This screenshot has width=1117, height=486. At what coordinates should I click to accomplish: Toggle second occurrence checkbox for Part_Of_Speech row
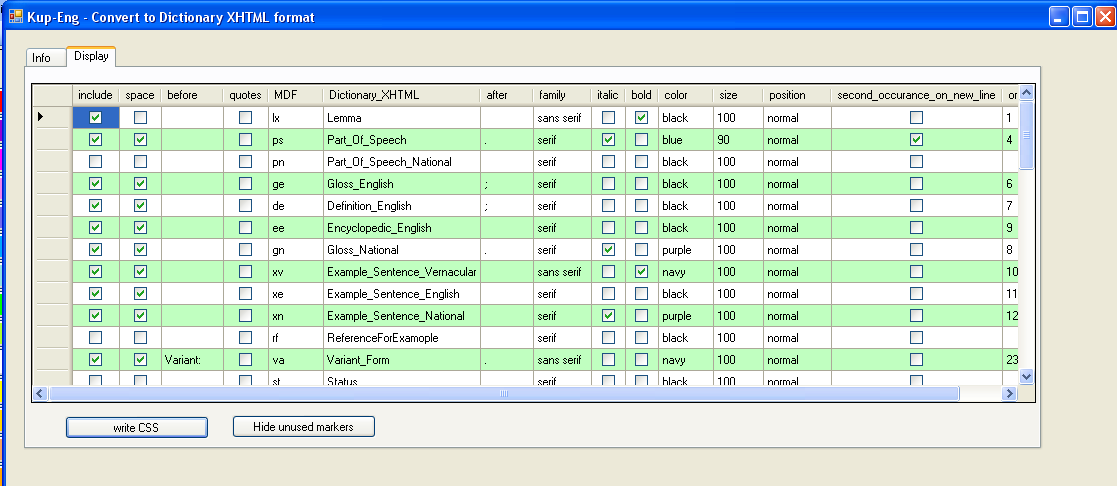[916, 140]
